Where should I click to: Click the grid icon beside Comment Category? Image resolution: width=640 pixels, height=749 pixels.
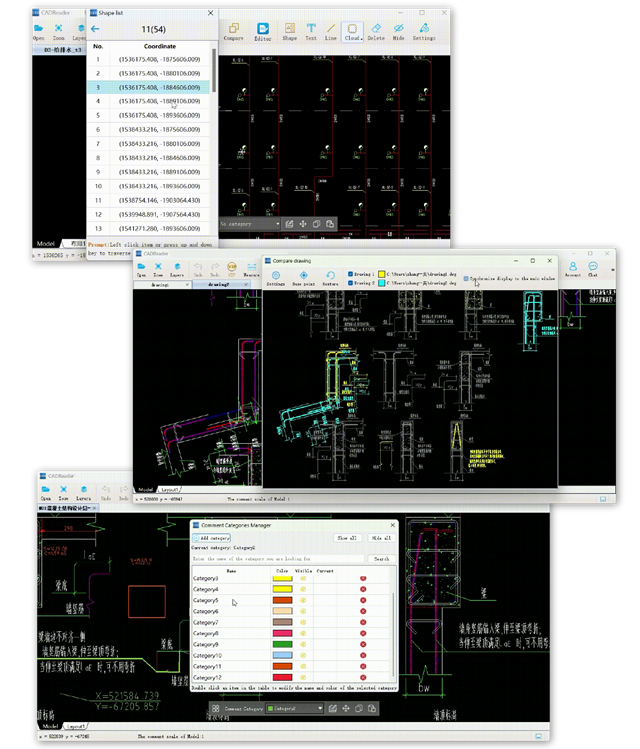(x=215, y=708)
